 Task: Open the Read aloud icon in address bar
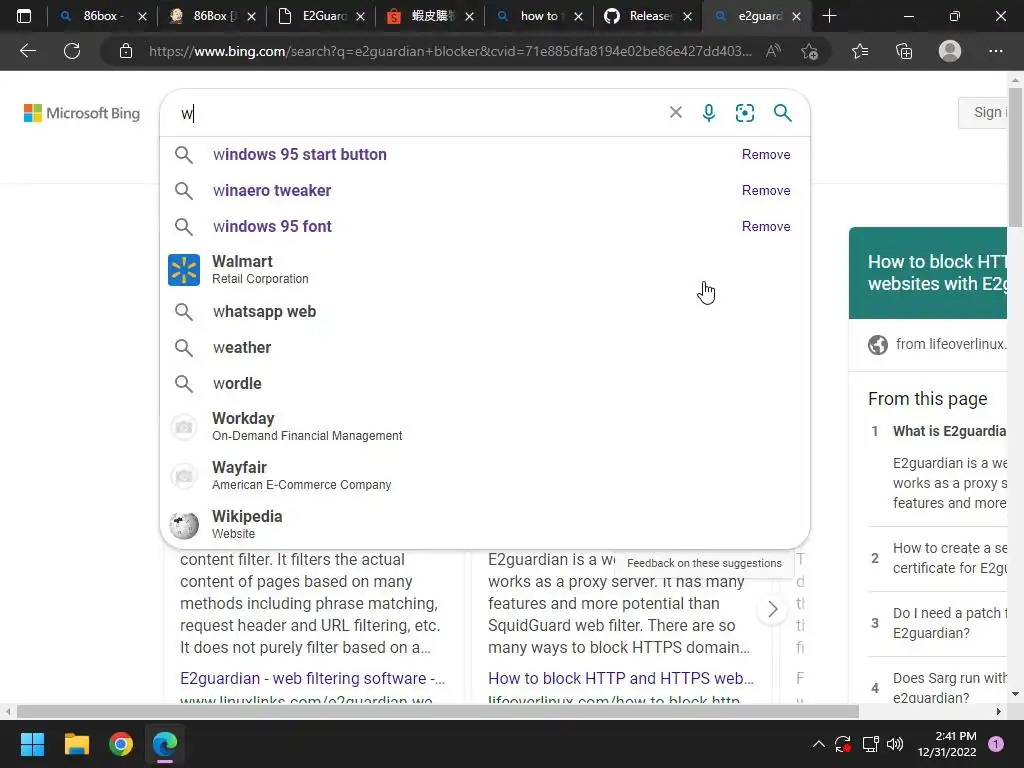click(773, 51)
